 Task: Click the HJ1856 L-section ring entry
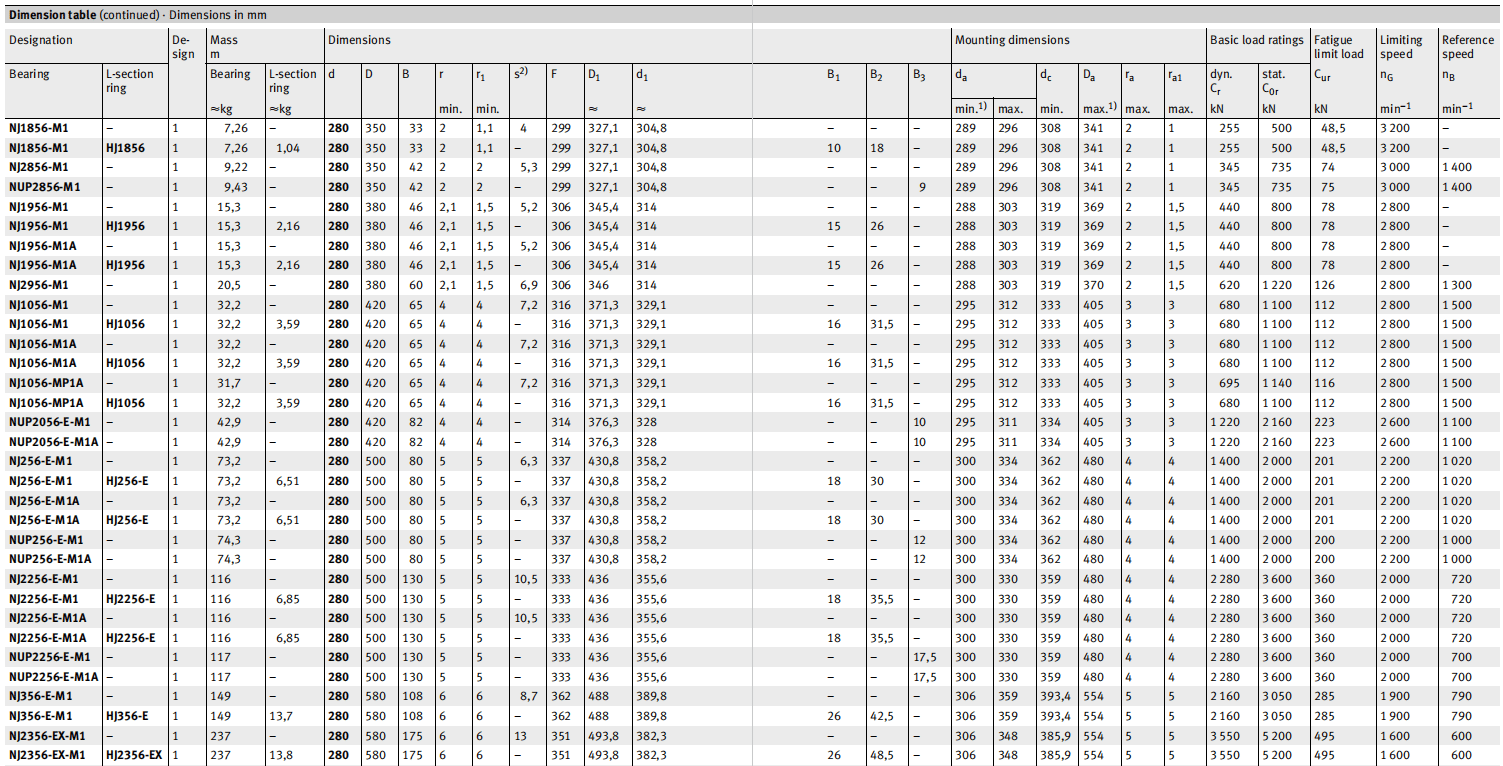[x=125, y=148]
